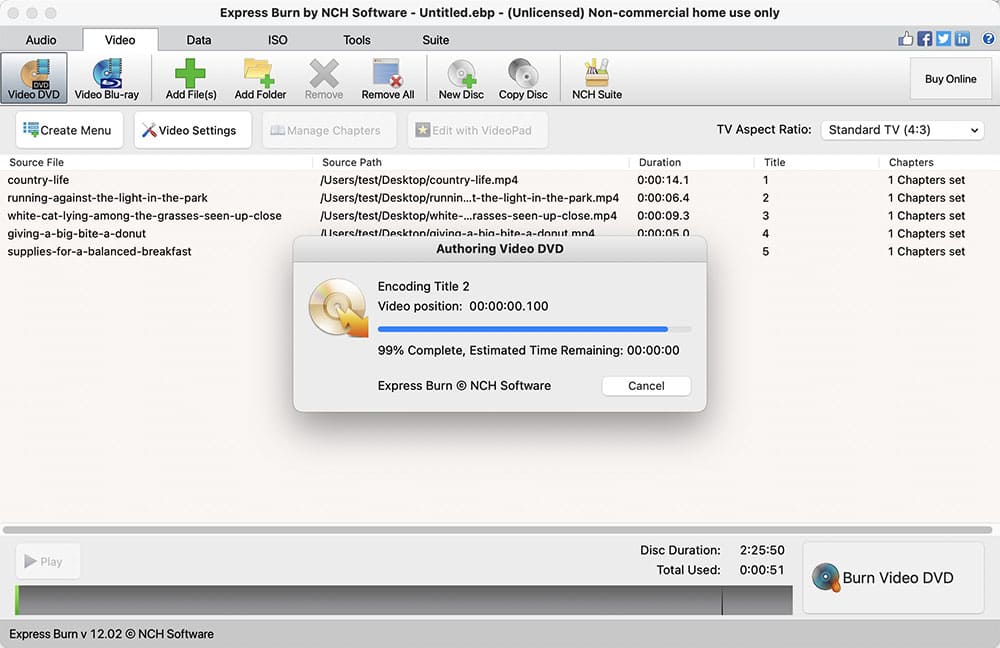Switch to the Audio tab
The width and height of the screenshot is (1000, 648).
tap(41, 40)
